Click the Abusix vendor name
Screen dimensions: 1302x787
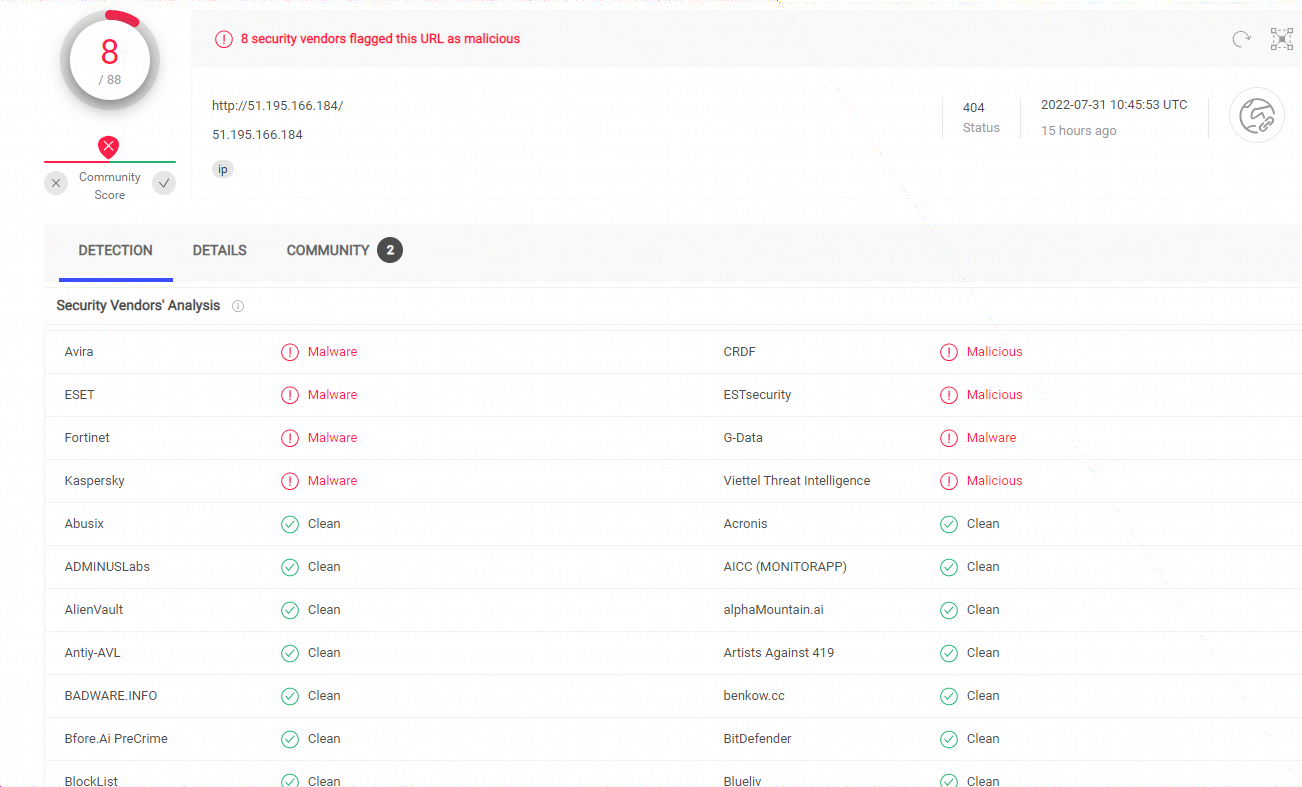pyautogui.click(x=84, y=524)
